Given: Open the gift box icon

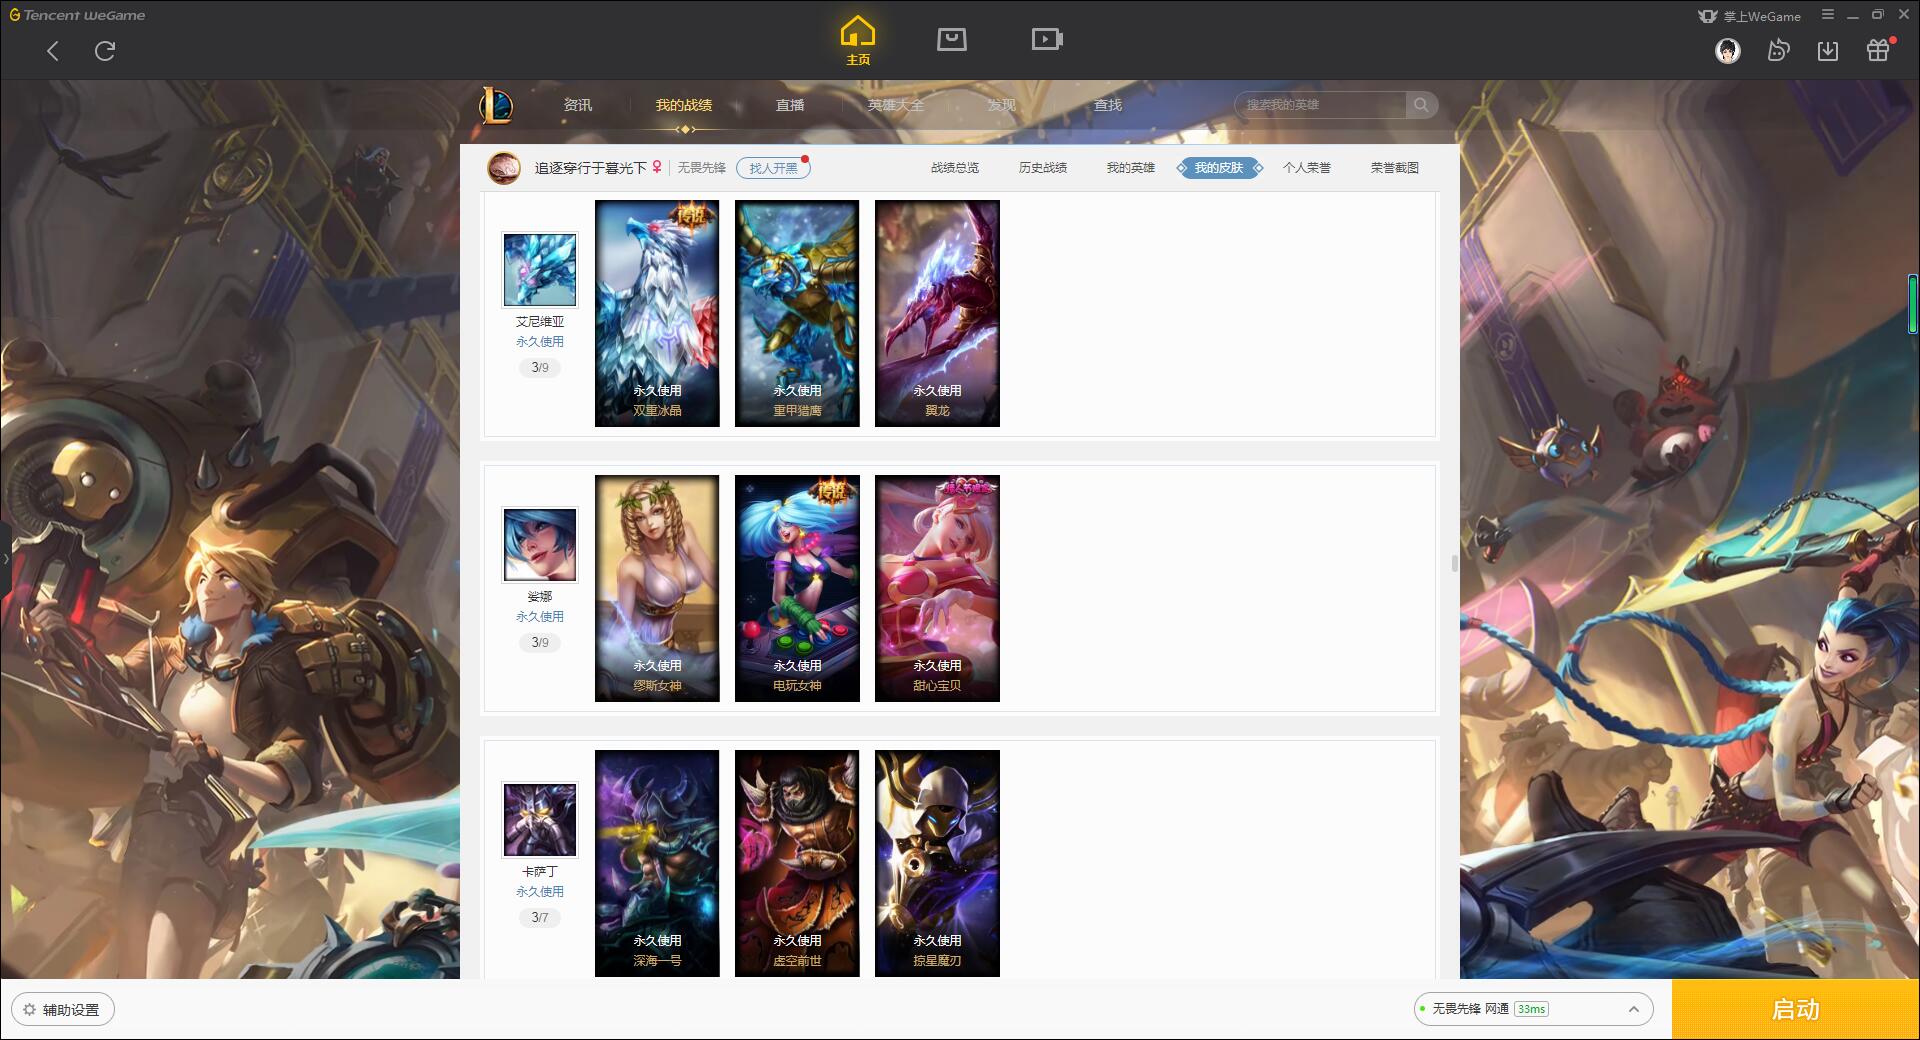Looking at the screenshot, I should coord(1878,50).
